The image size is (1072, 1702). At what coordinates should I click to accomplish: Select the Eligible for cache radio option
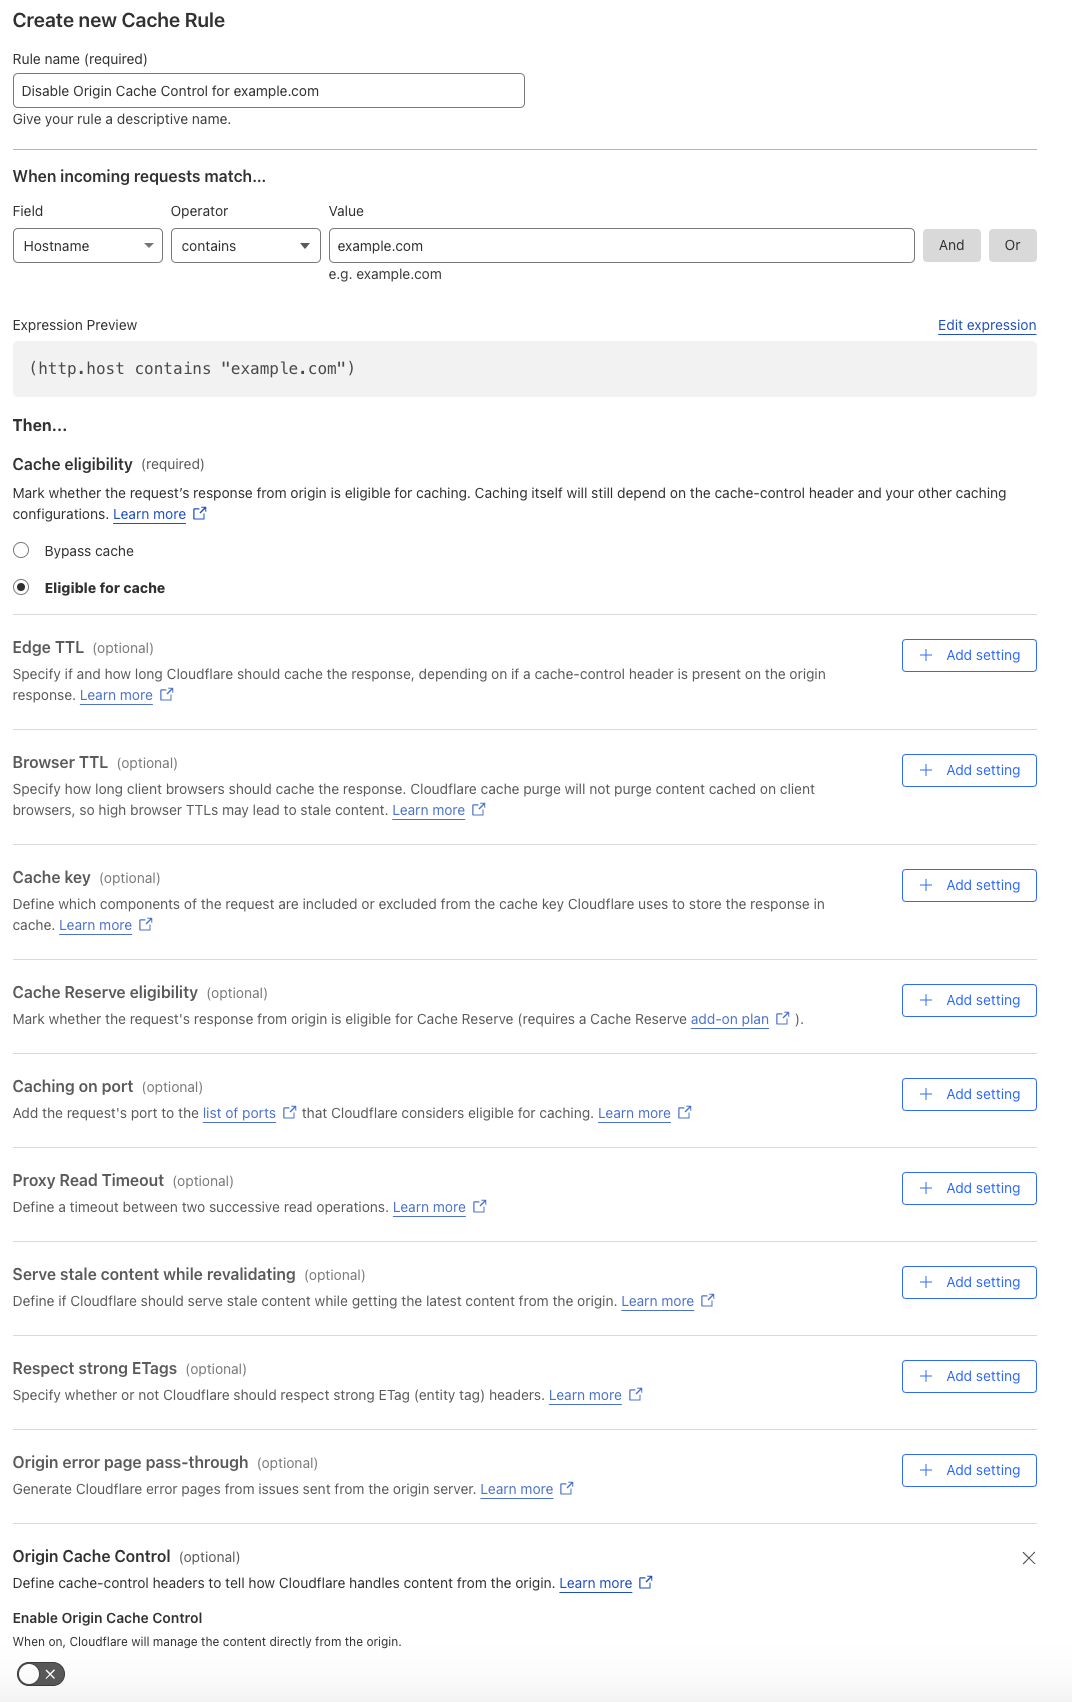[x=21, y=588]
